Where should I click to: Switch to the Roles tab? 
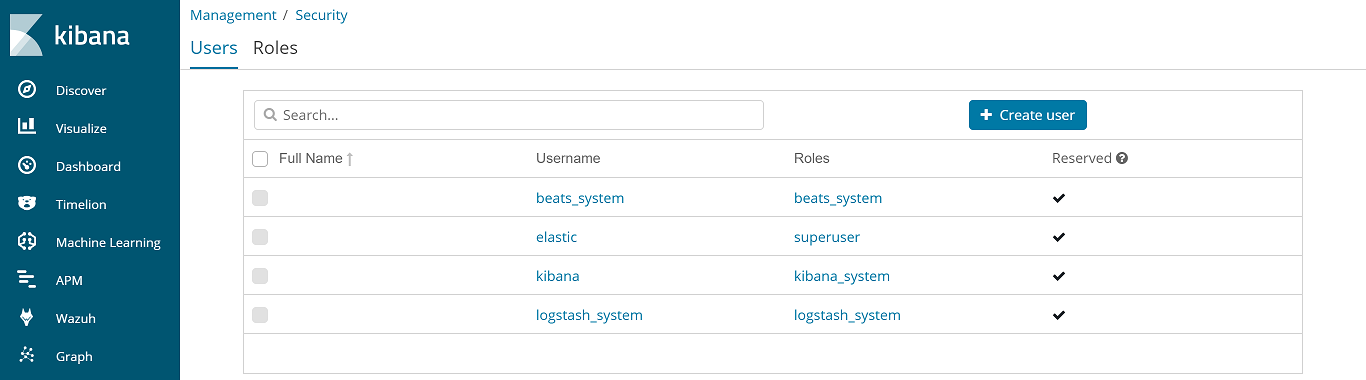pos(275,48)
